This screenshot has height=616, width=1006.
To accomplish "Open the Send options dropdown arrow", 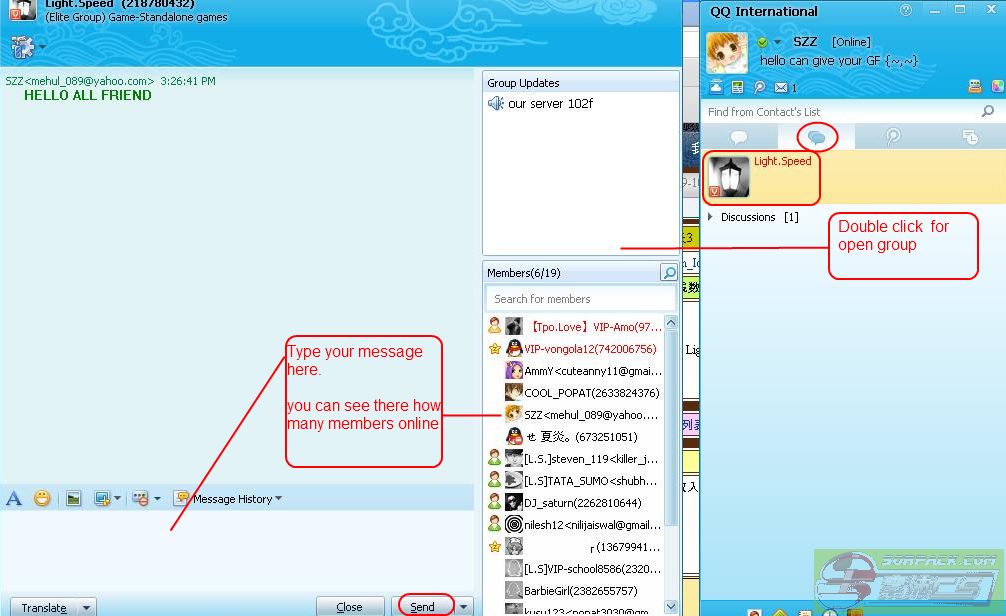I will point(463,606).
